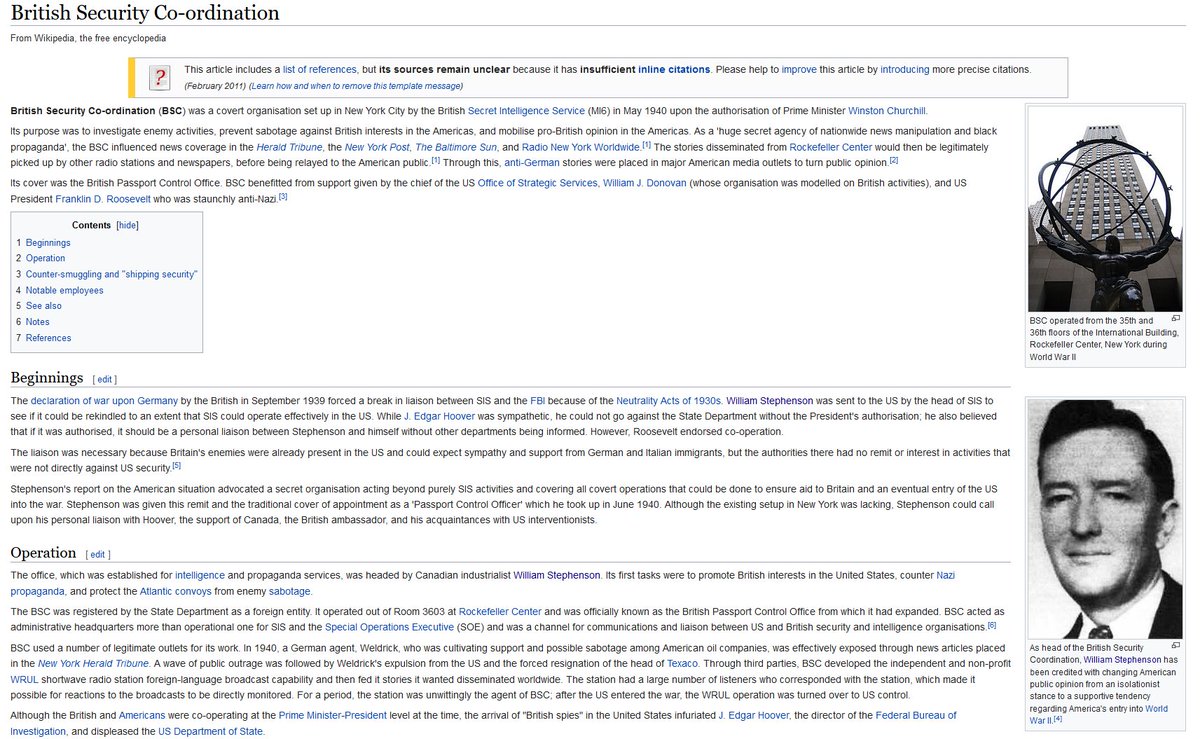Enlarge the Rockefeller Center photo caption icon
1200x739 pixels.
(x=1176, y=318)
